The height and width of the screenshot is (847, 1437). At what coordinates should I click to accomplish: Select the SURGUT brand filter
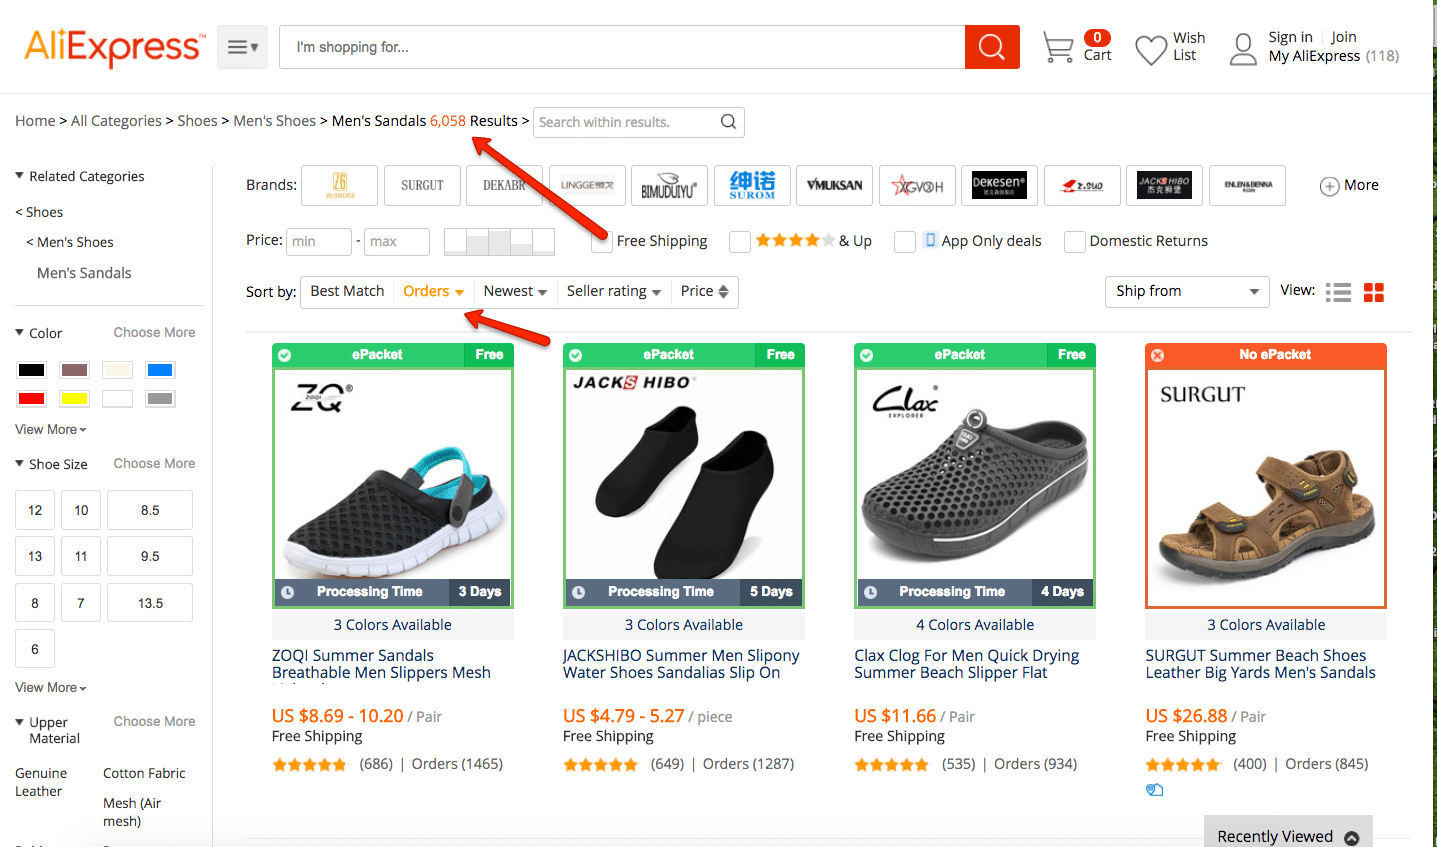tap(422, 186)
